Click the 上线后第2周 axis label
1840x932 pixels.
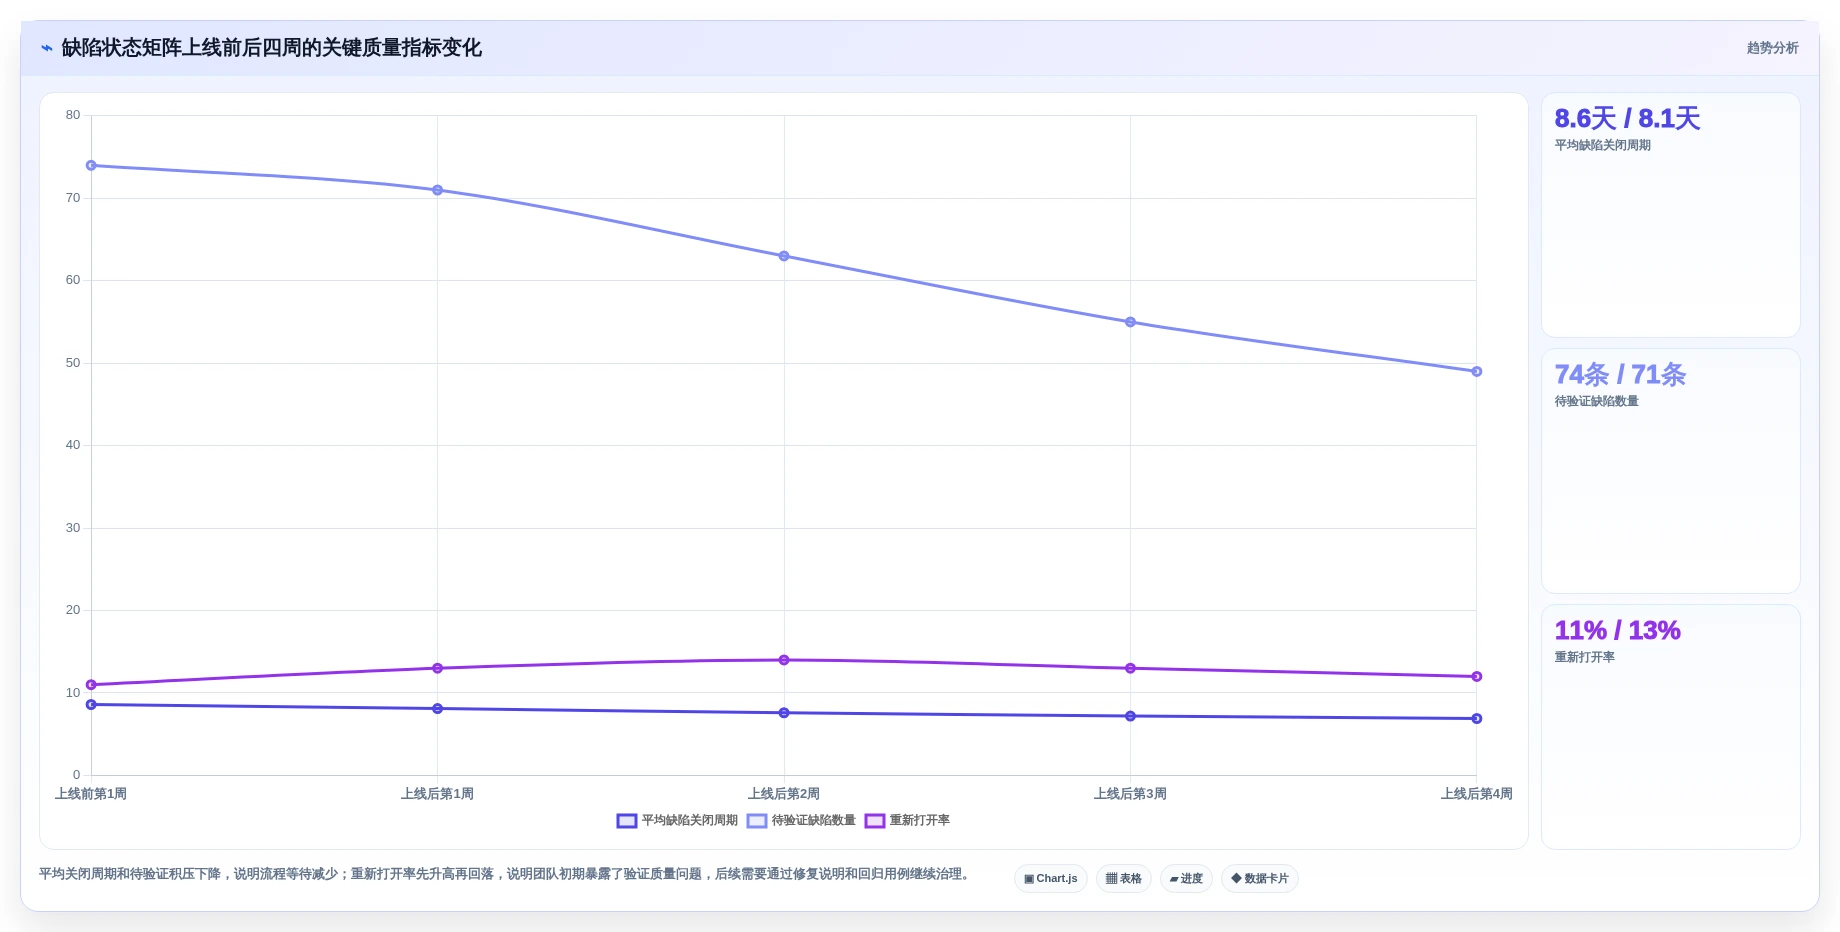(784, 794)
